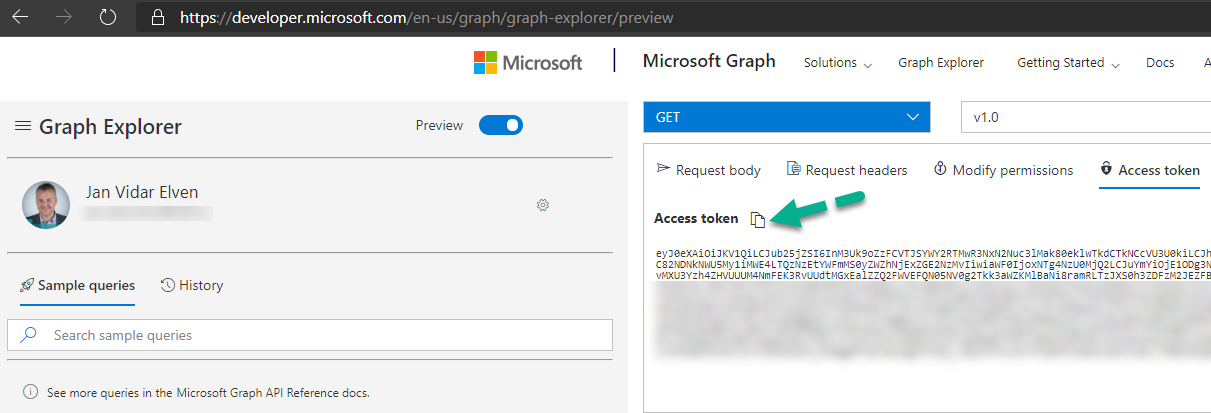Open the Request headers tab

(847, 170)
